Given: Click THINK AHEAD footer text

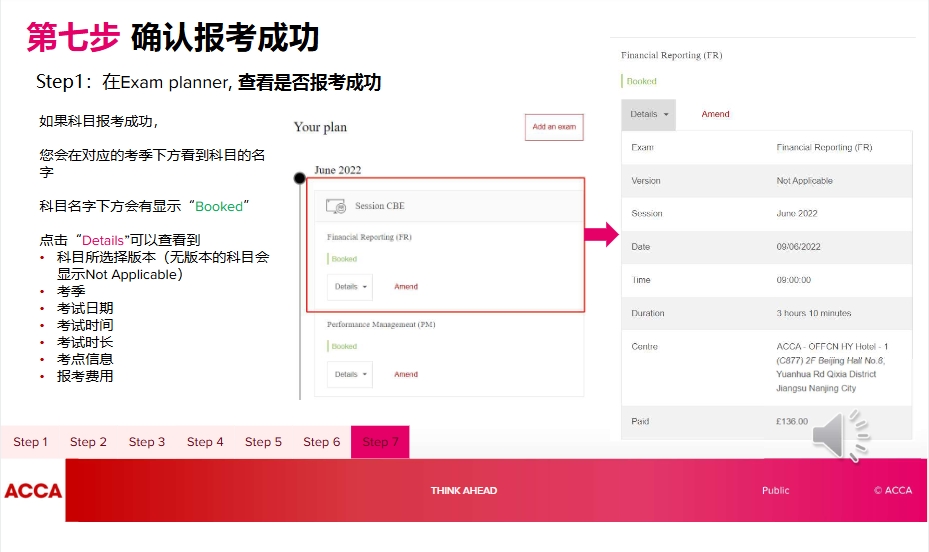Looking at the screenshot, I should coord(464,490).
